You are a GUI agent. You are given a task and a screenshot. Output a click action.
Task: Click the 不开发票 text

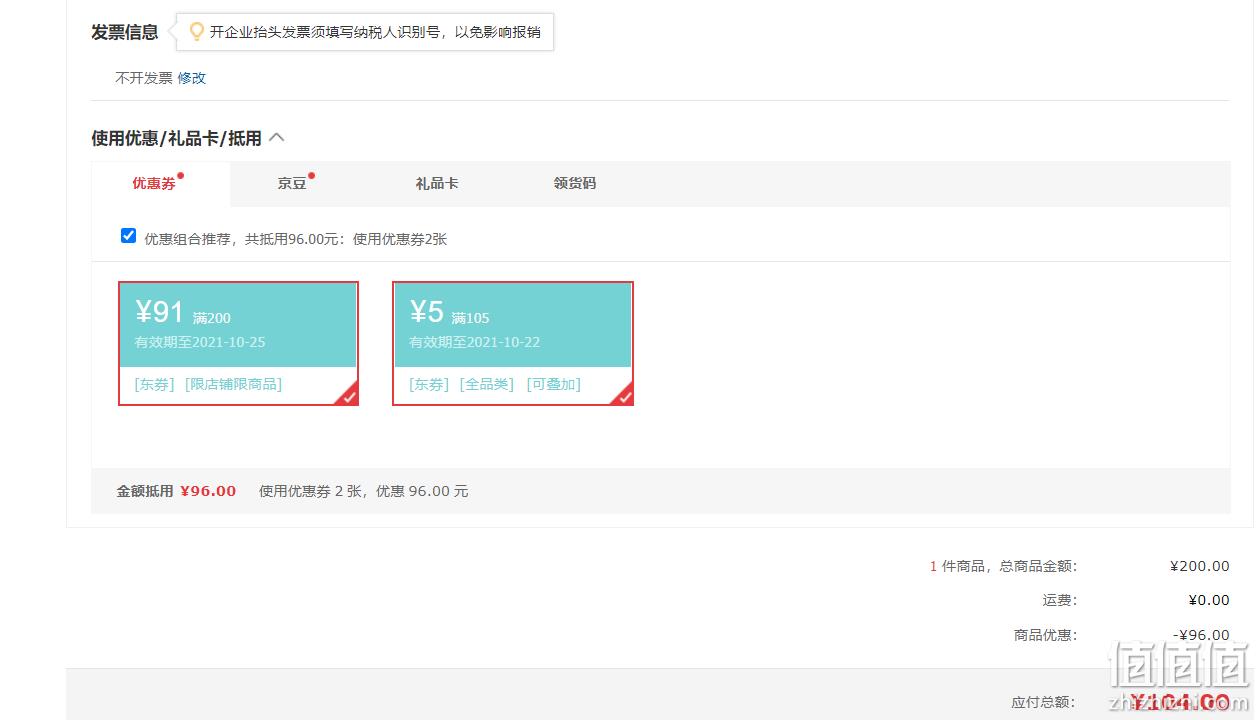144,78
